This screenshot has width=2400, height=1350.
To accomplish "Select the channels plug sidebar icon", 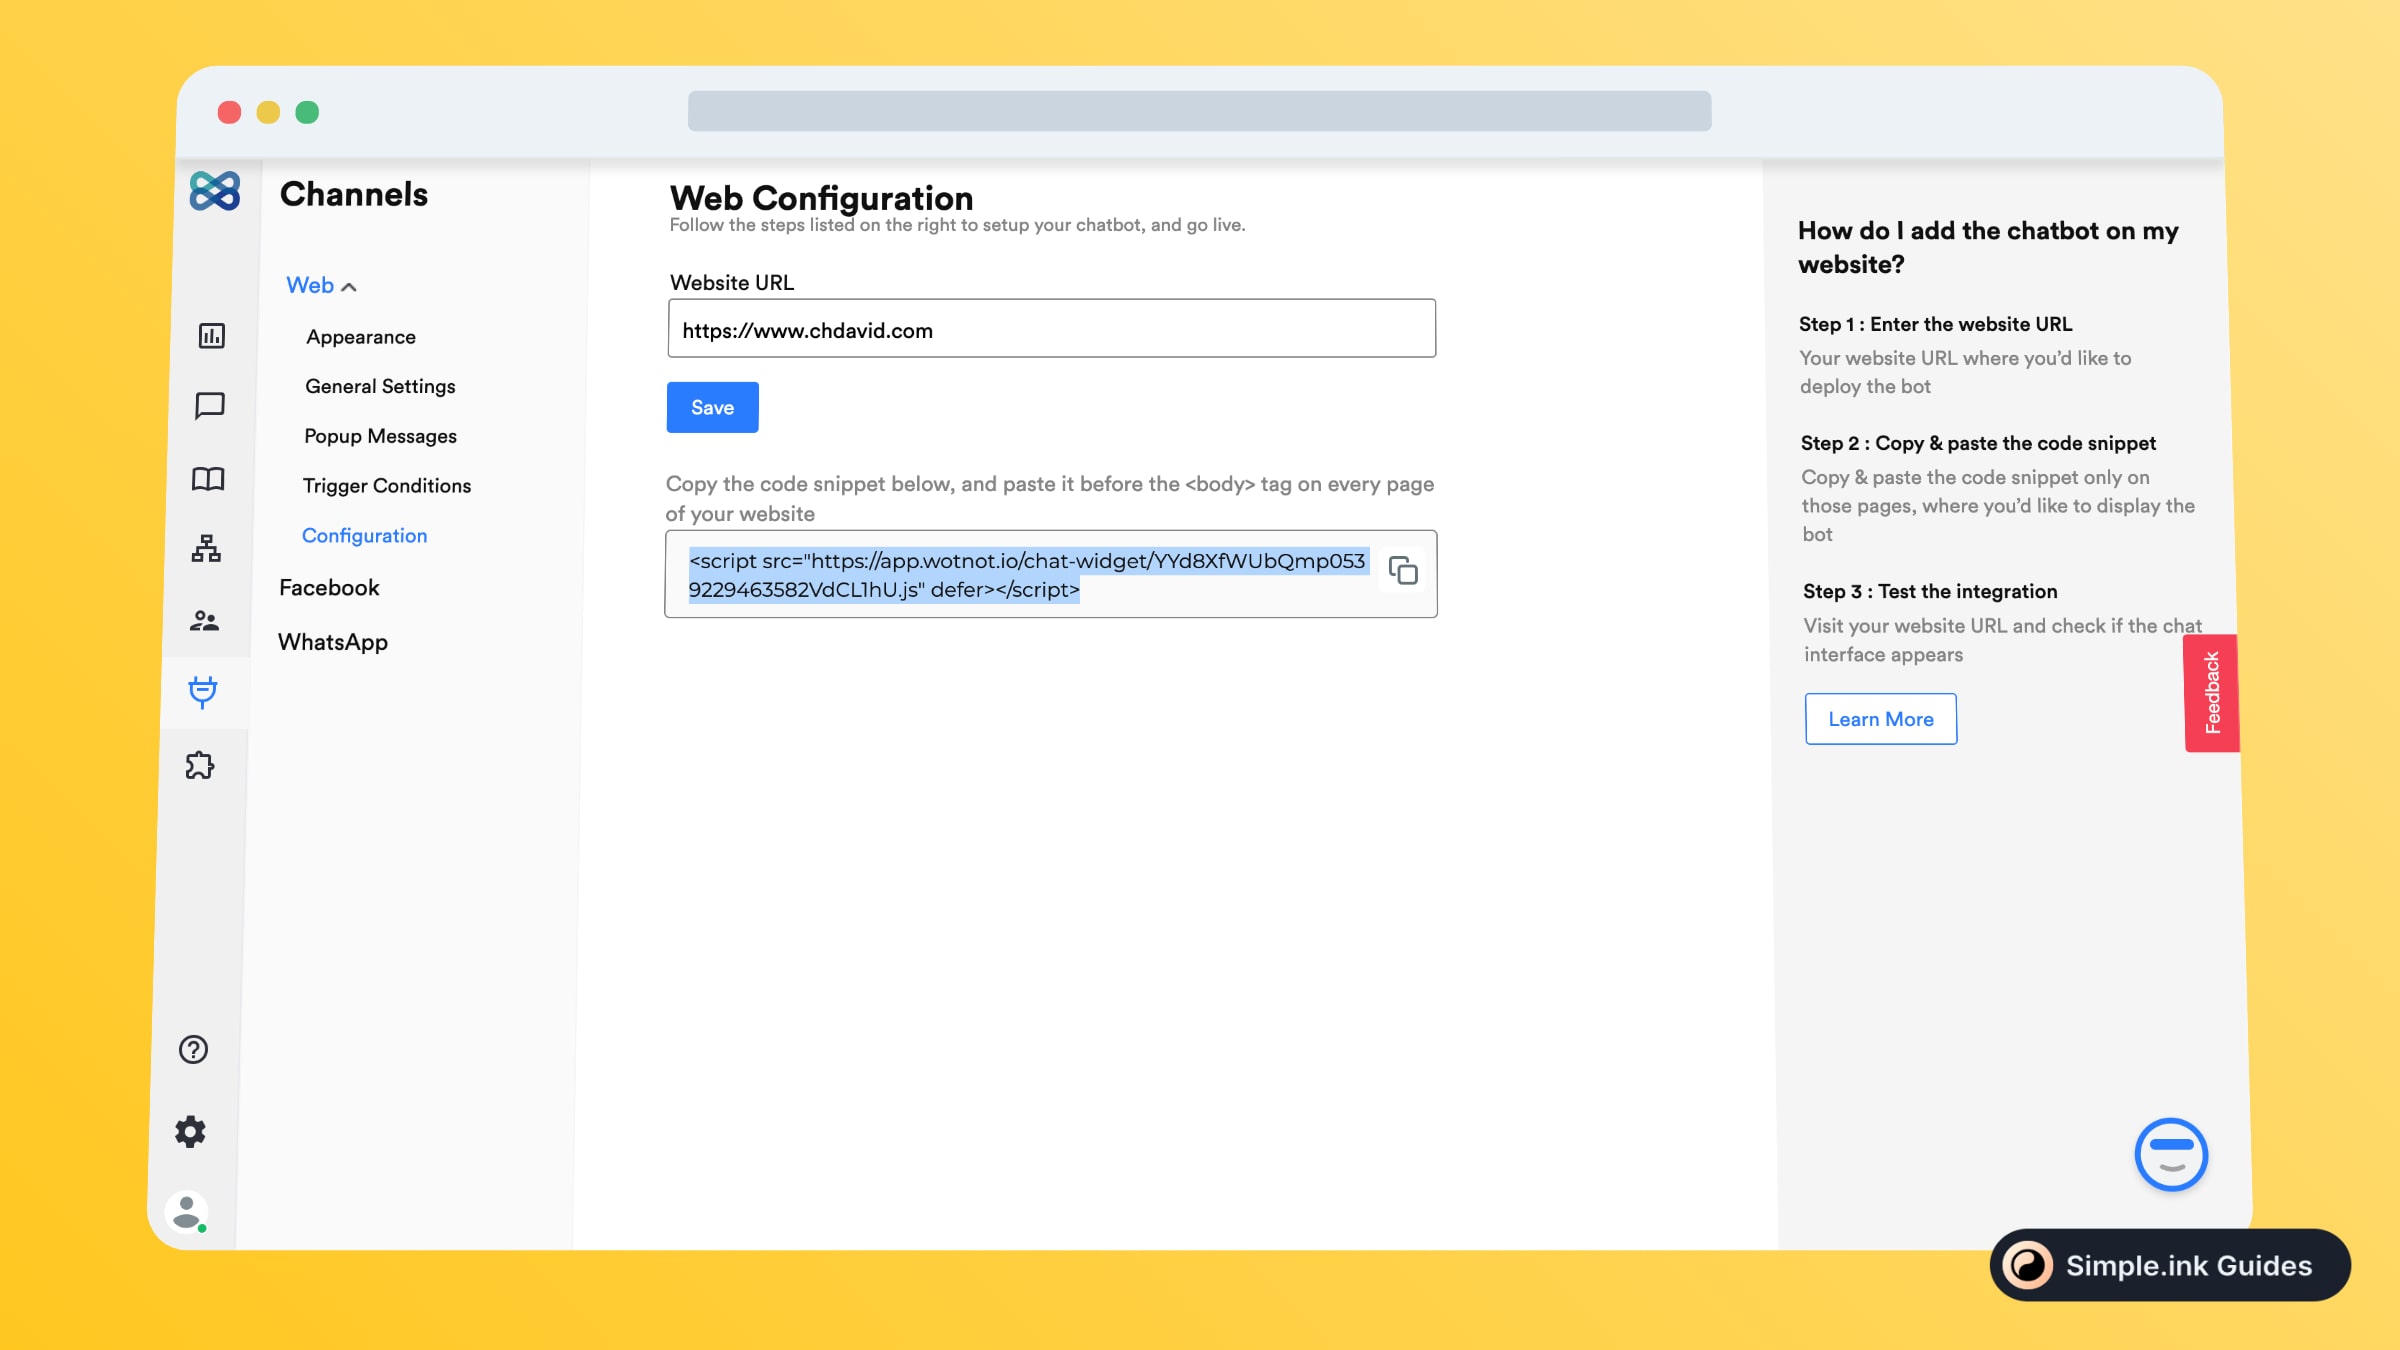I will (202, 691).
